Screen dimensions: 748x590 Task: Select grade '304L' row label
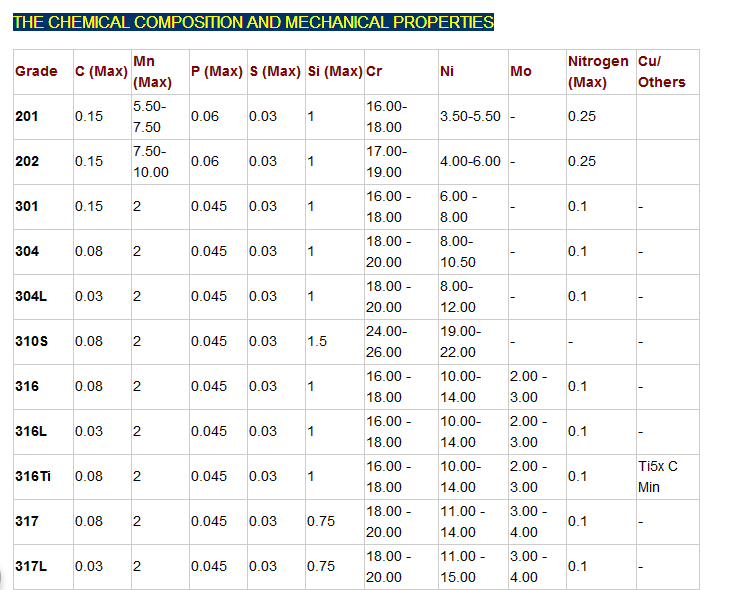click(31, 296)
